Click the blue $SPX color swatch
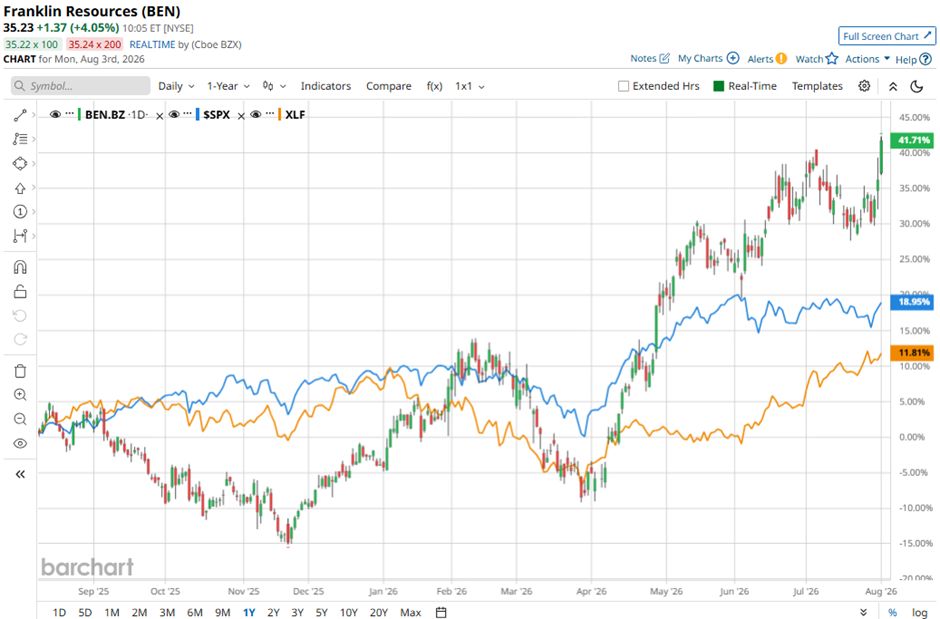This screenshot has height=619, width=940. (197, 114)
